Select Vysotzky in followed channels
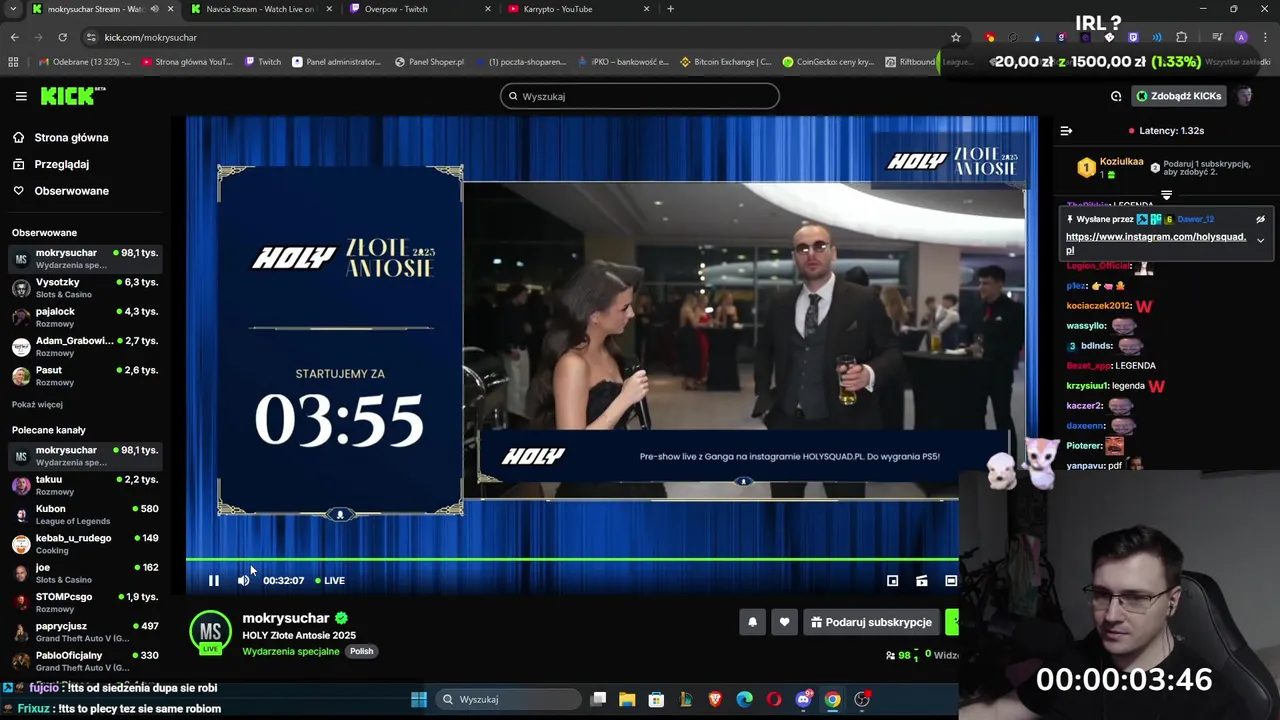 [85, 288]
